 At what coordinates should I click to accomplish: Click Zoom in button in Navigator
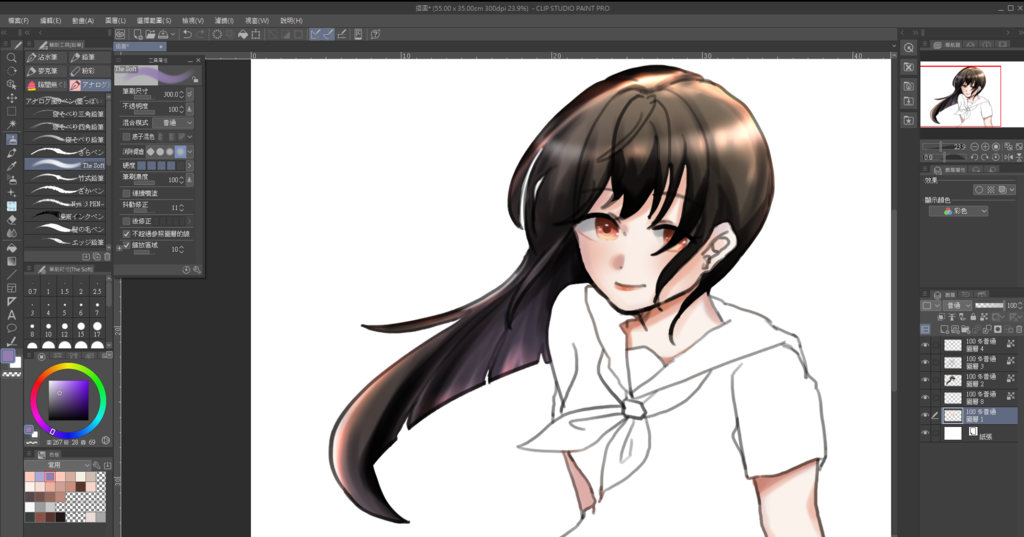click(985, 146)
